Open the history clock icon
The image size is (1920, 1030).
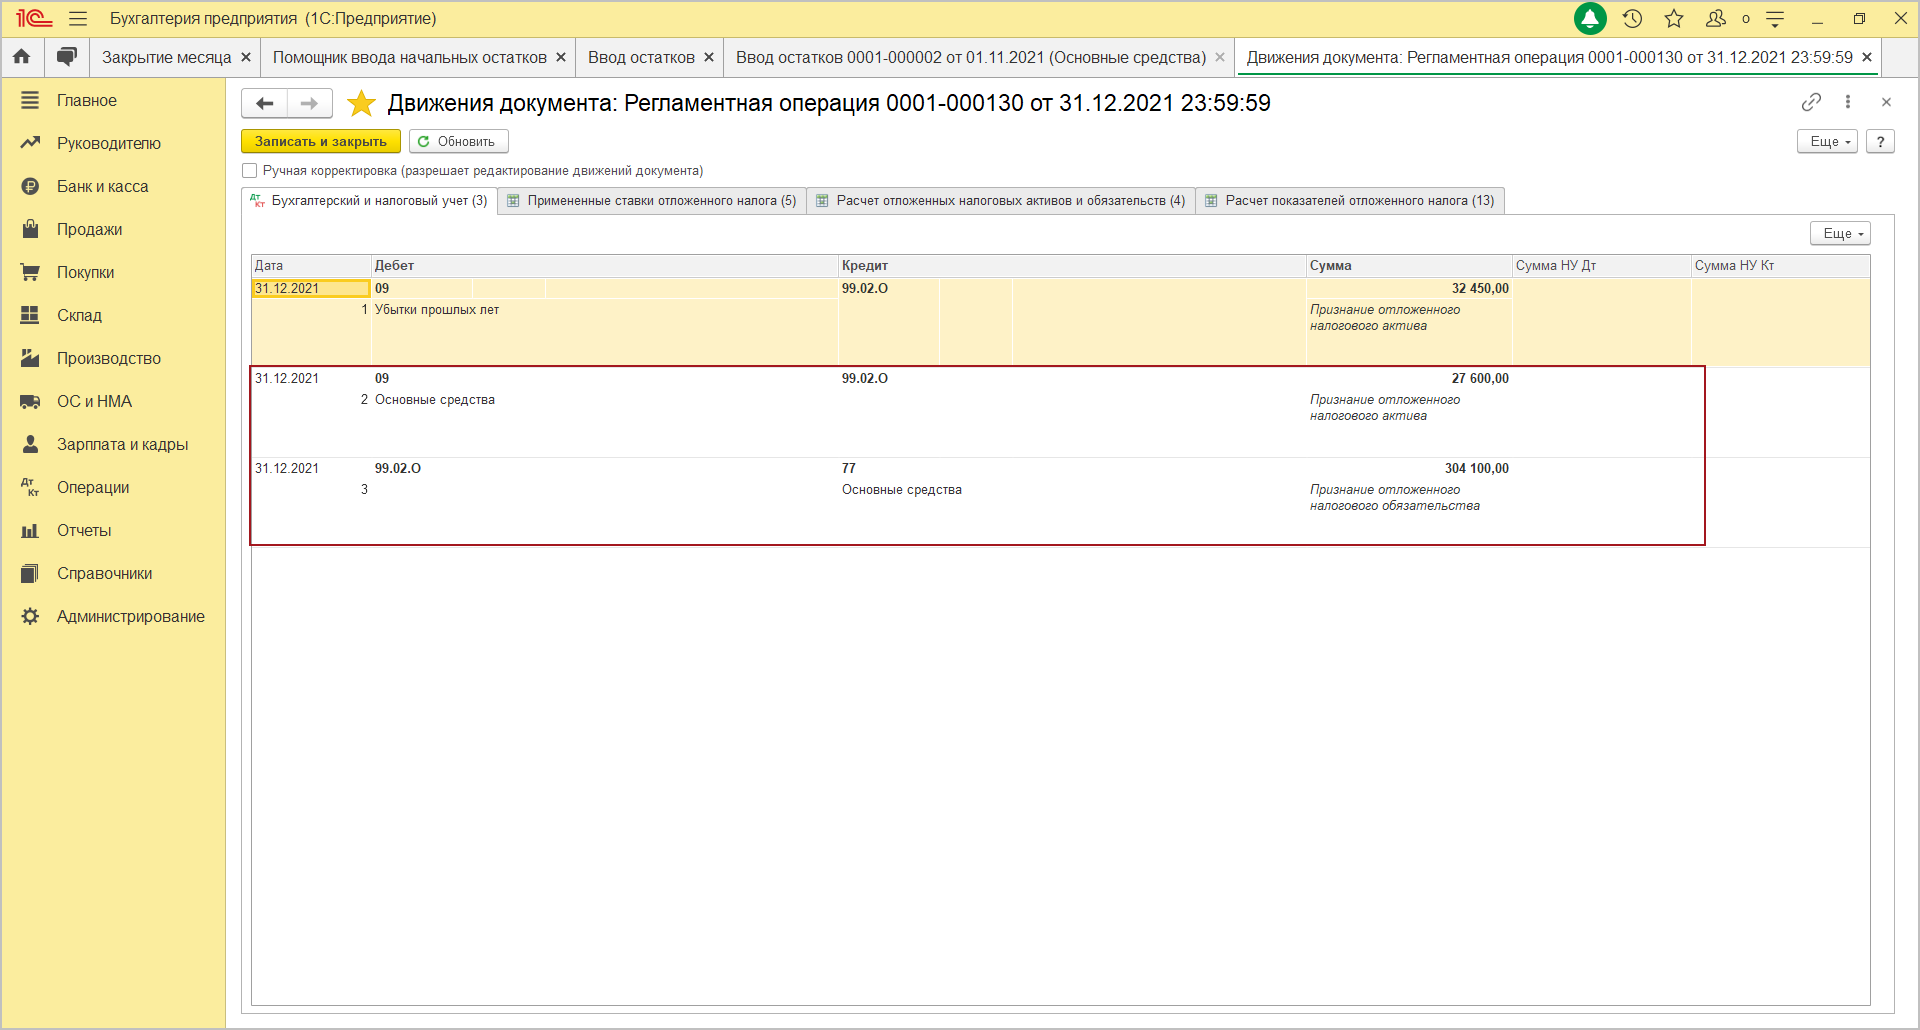pyautogui.click(x=1633, y=19)
